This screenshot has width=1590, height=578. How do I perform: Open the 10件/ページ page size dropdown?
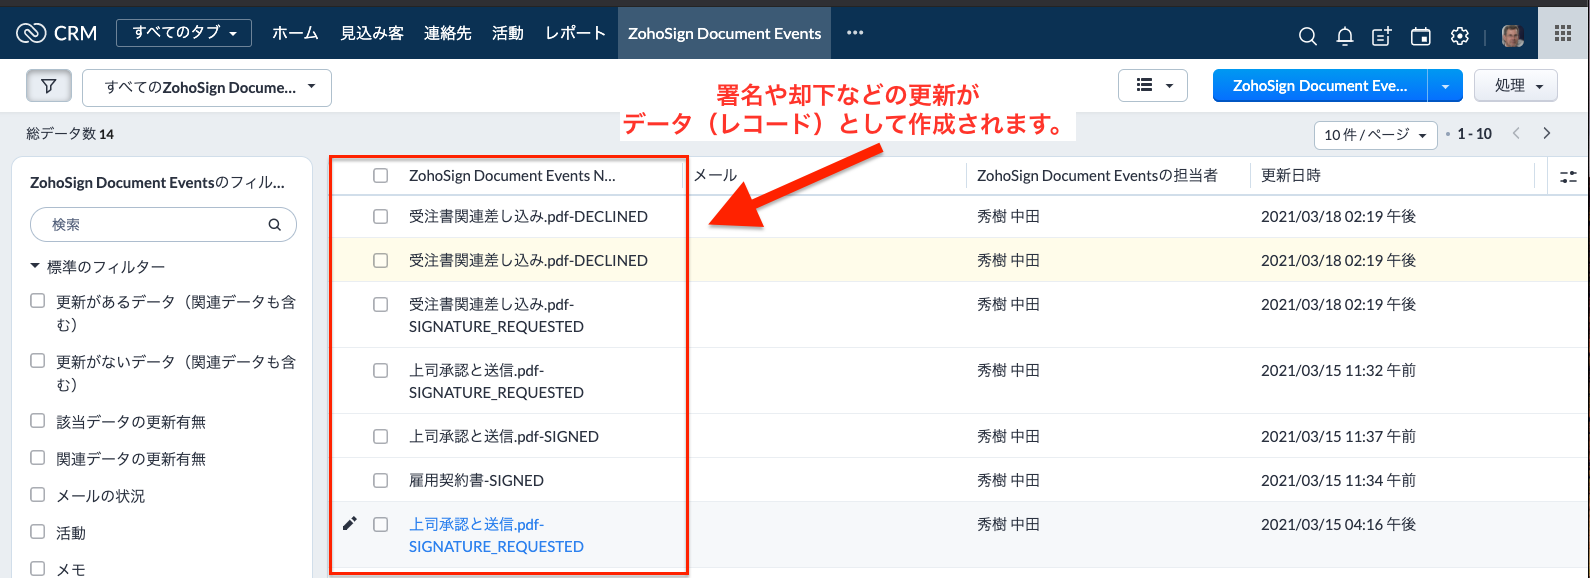(1375, 134)
